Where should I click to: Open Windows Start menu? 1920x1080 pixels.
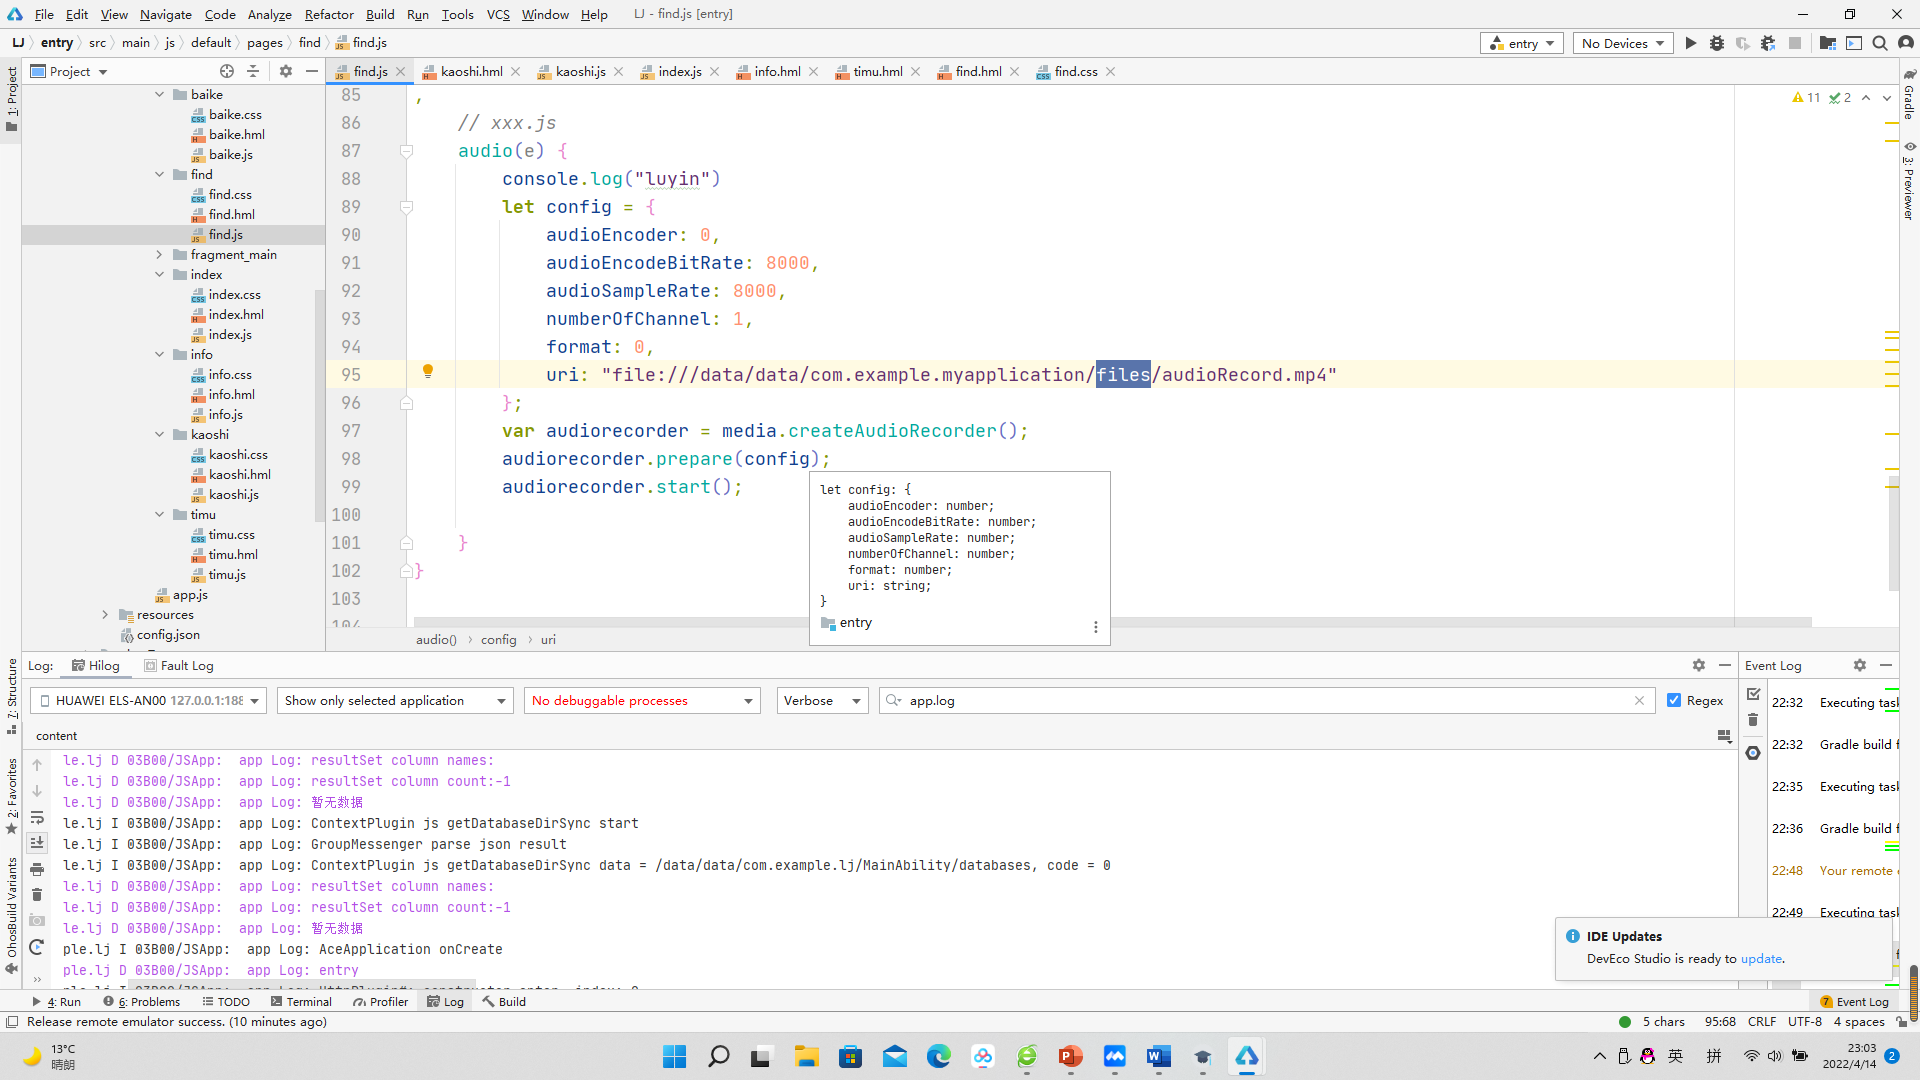pyautogui.click(x=674, y=1056)
